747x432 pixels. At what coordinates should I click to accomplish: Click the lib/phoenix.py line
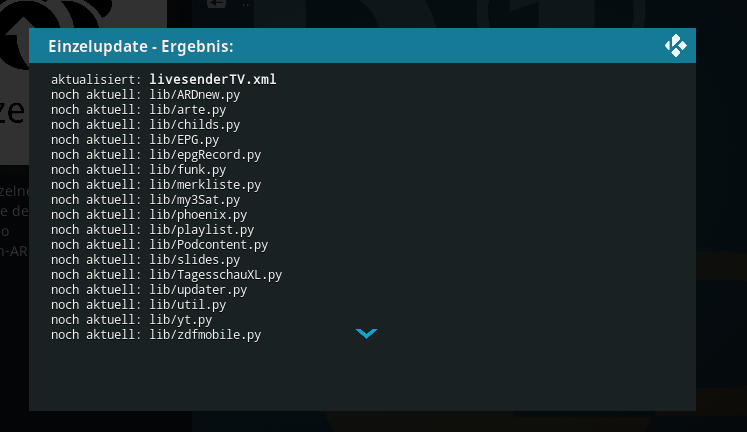[149, 215]
